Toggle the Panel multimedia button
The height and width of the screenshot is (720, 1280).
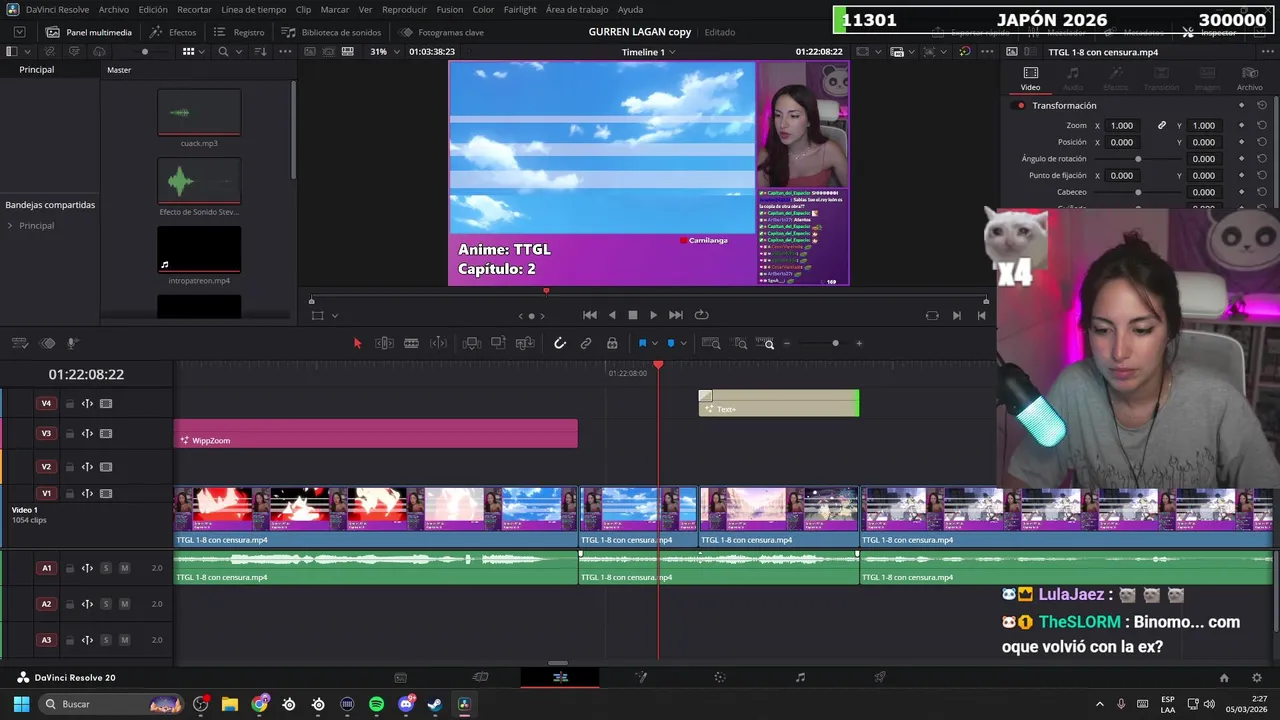88,32
